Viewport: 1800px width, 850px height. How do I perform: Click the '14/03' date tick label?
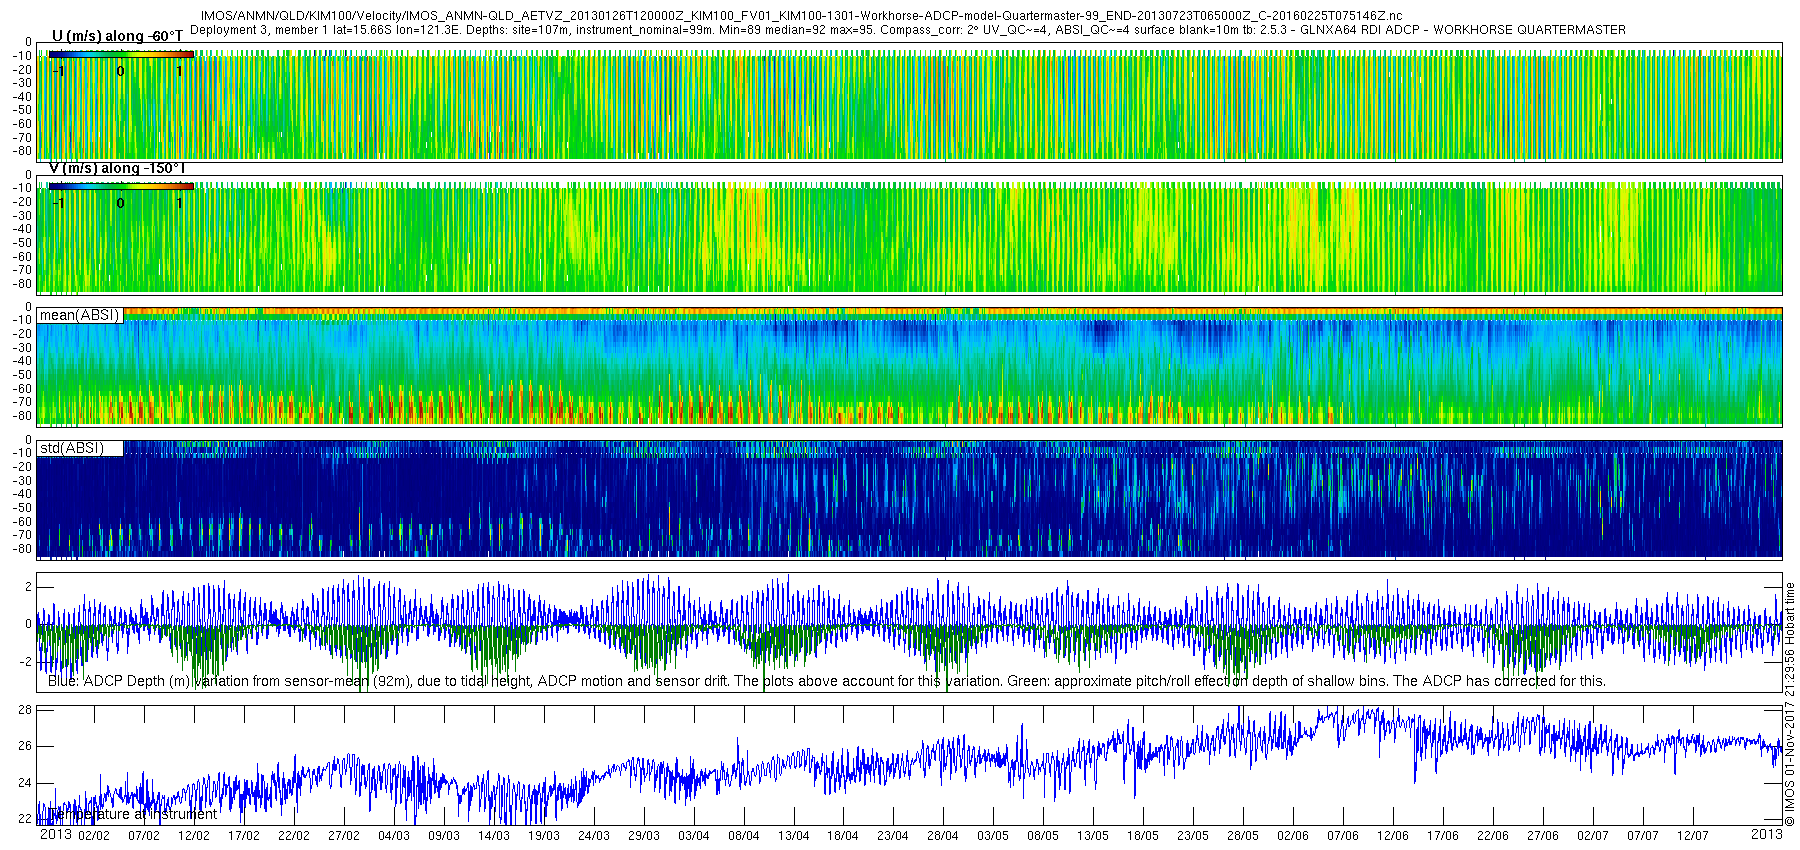[494, 836]
